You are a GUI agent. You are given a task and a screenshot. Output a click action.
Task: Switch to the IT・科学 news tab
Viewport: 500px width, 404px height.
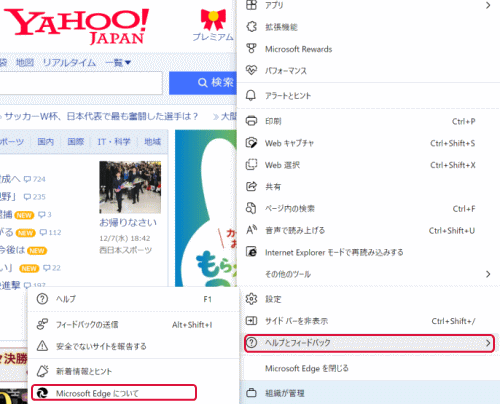(114, 142)
